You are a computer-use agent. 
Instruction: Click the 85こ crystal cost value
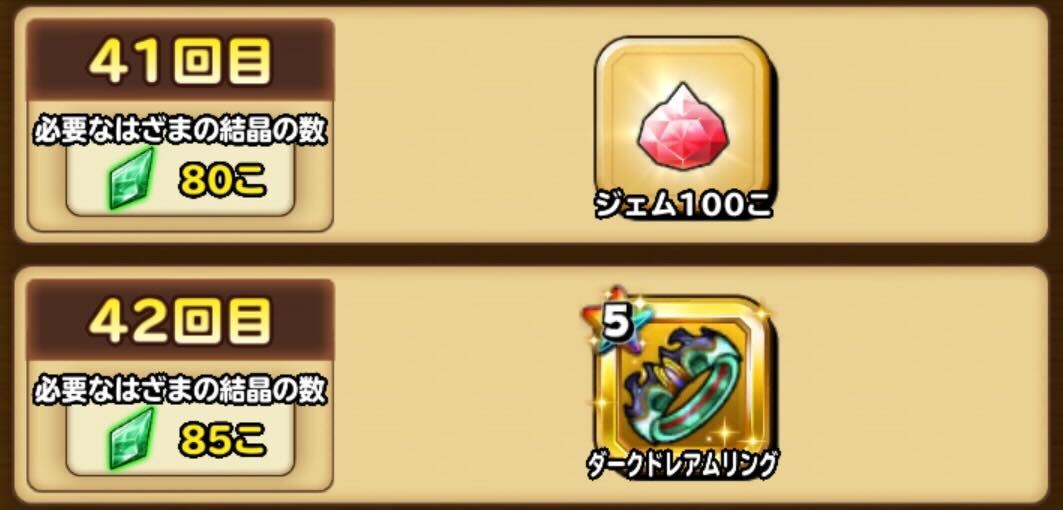222,441
